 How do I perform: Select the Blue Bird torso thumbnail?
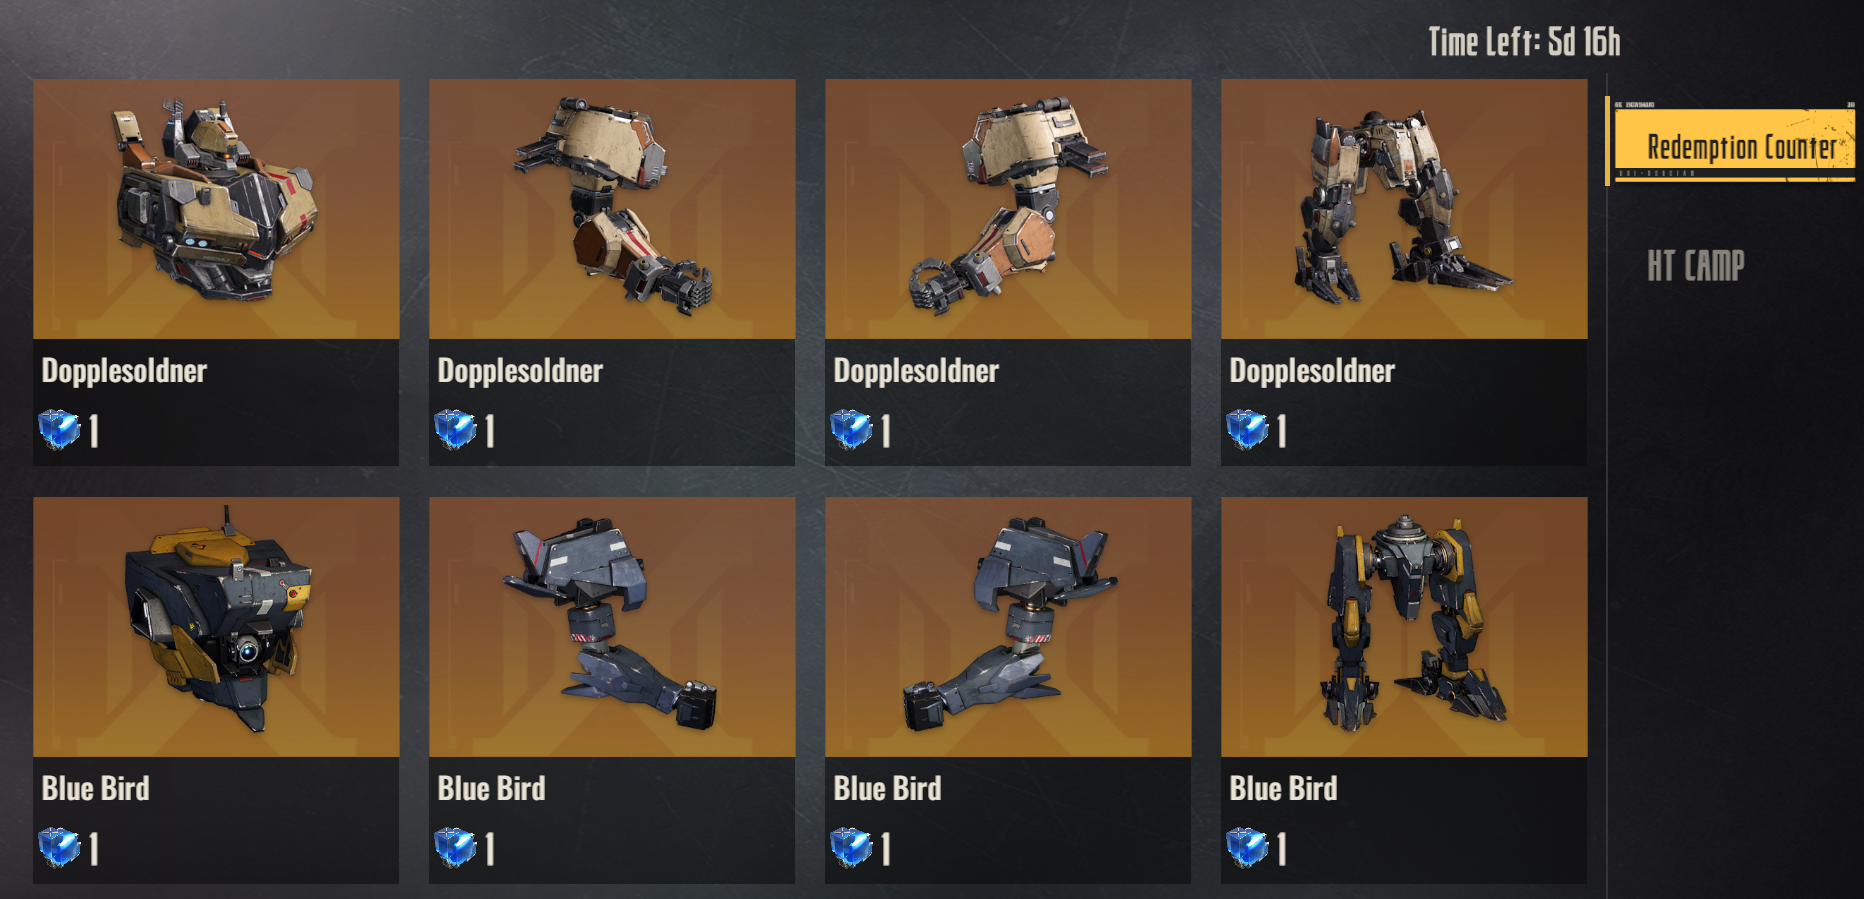click(x=216, y=627)
